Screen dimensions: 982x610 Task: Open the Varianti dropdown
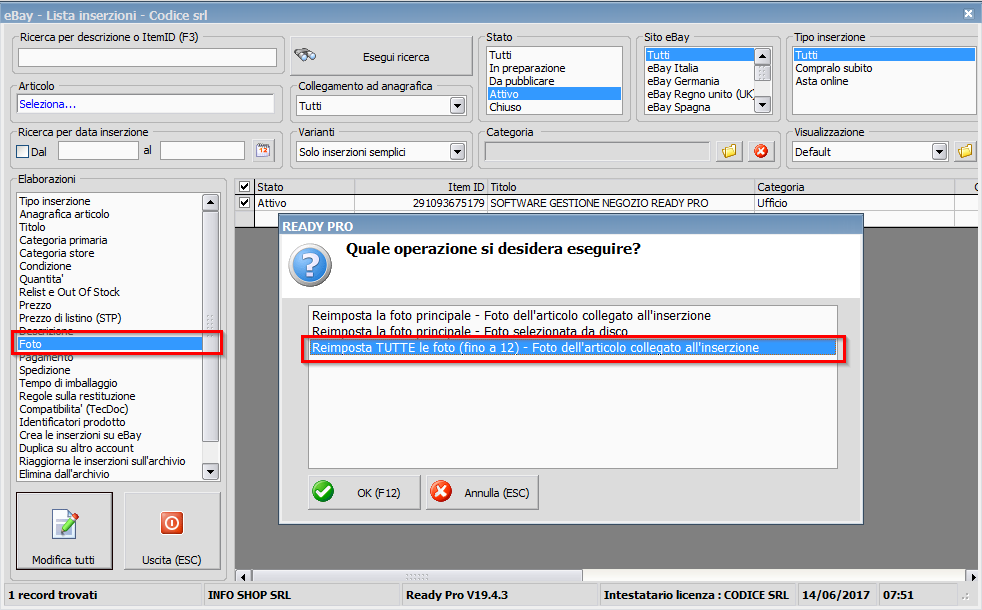[x=457, y=152]
